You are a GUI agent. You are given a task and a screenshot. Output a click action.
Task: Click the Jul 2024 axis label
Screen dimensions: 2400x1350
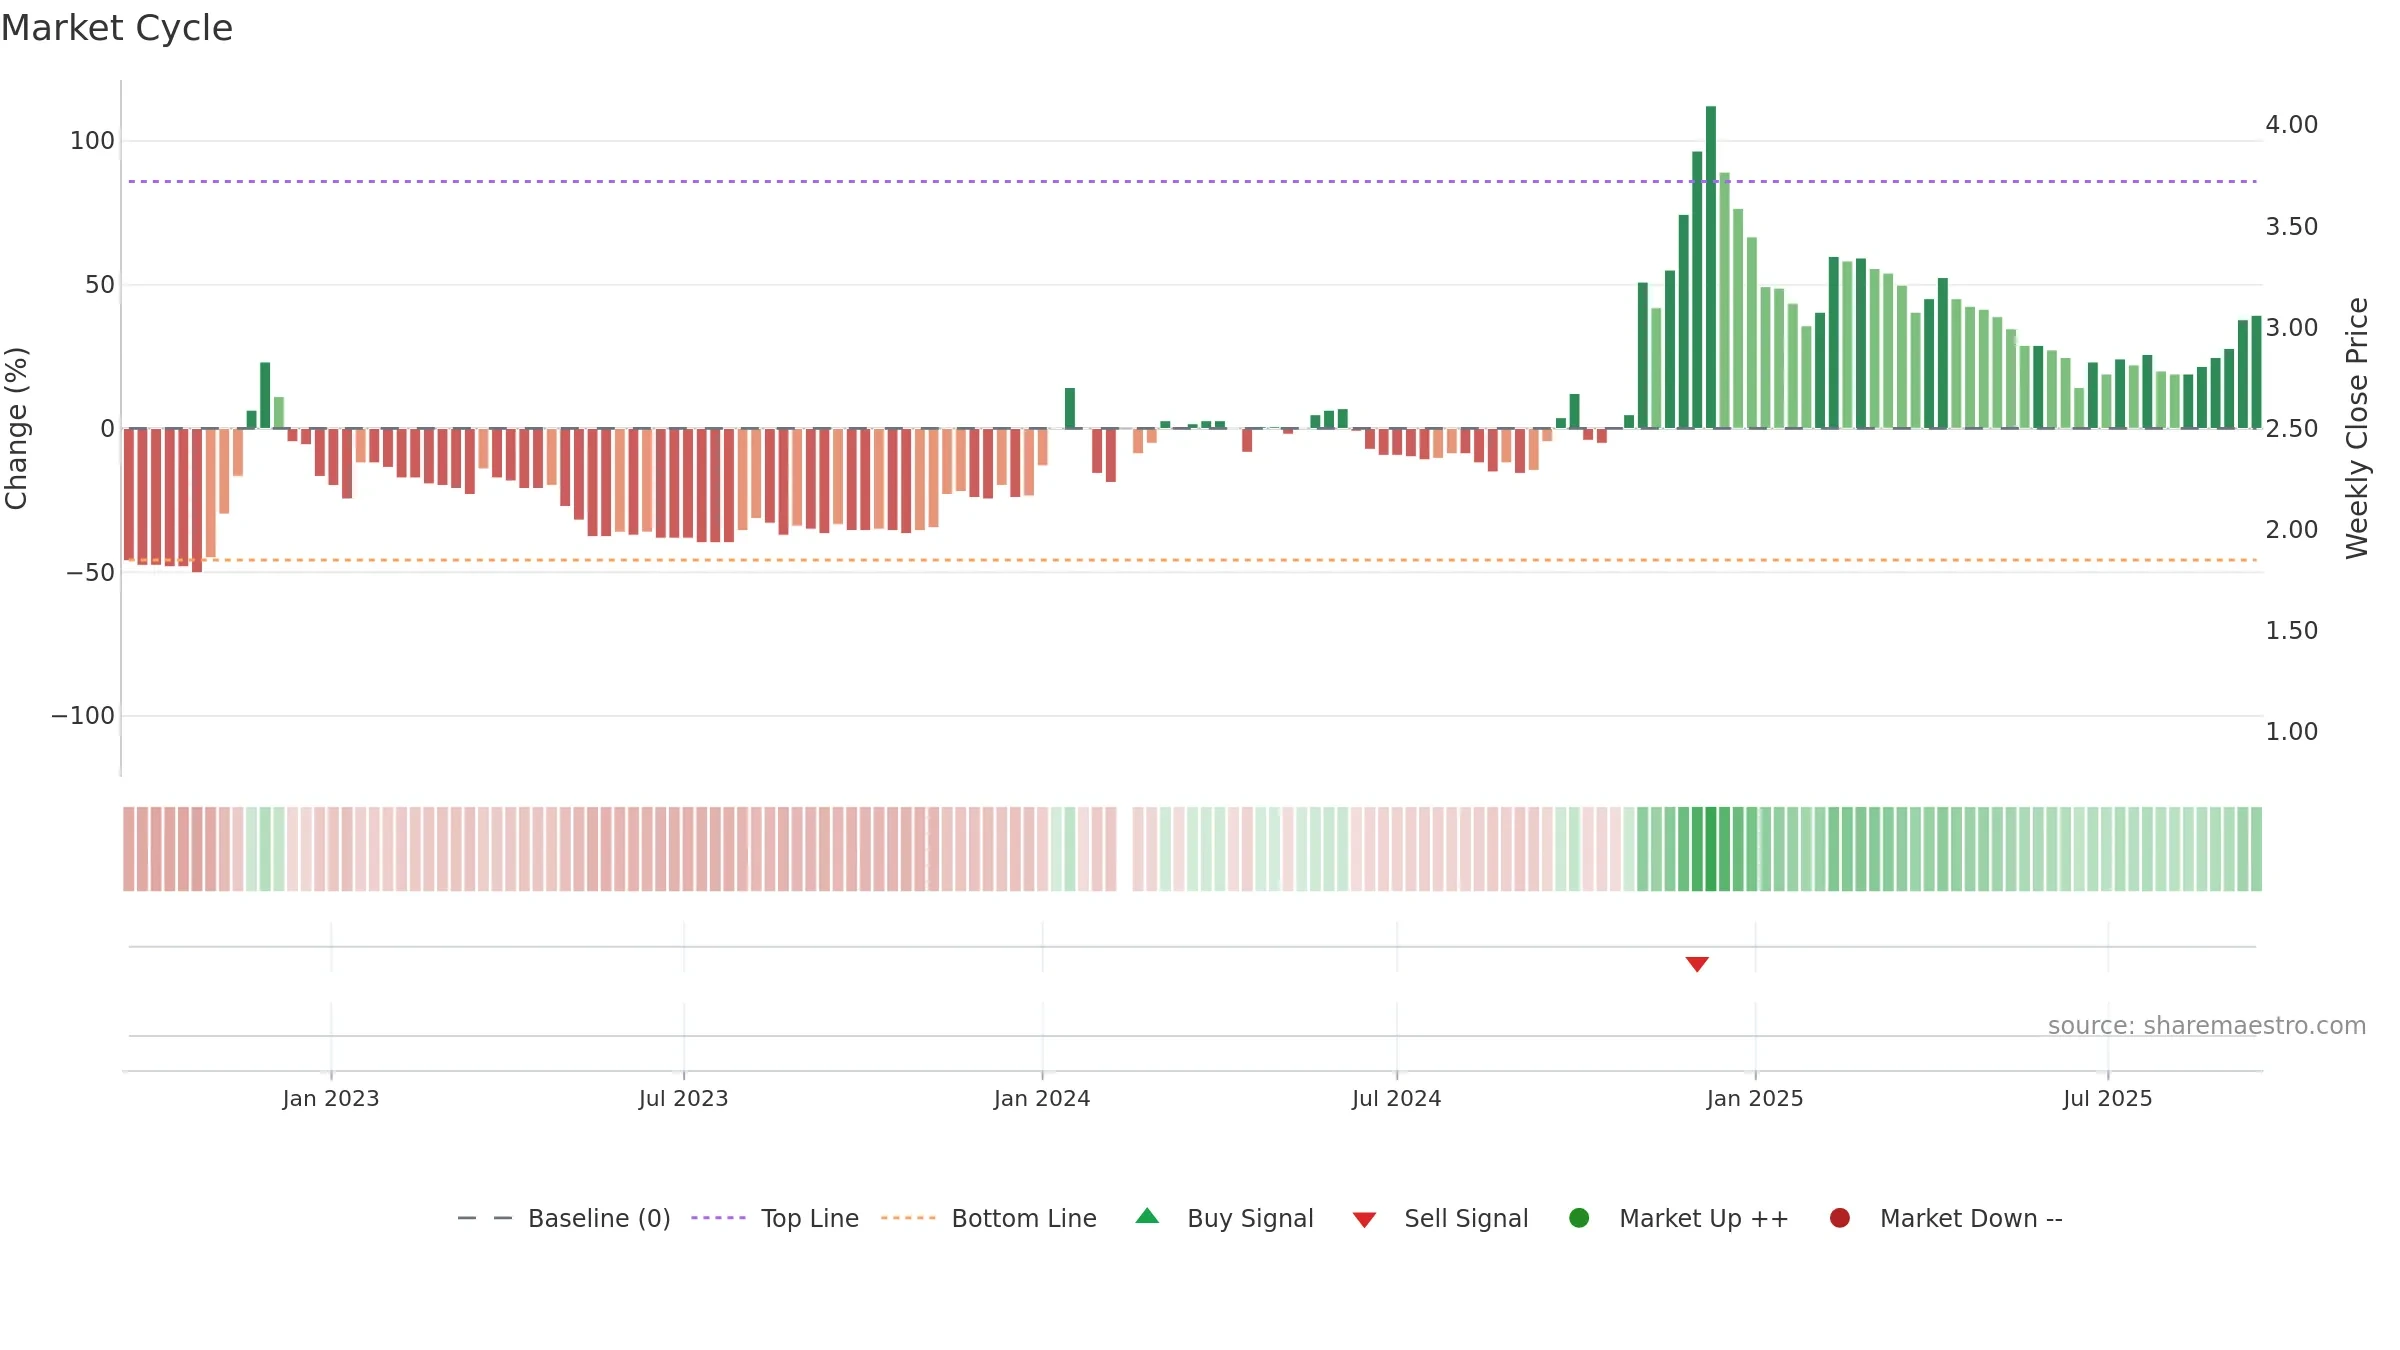coord(1397,1098)
